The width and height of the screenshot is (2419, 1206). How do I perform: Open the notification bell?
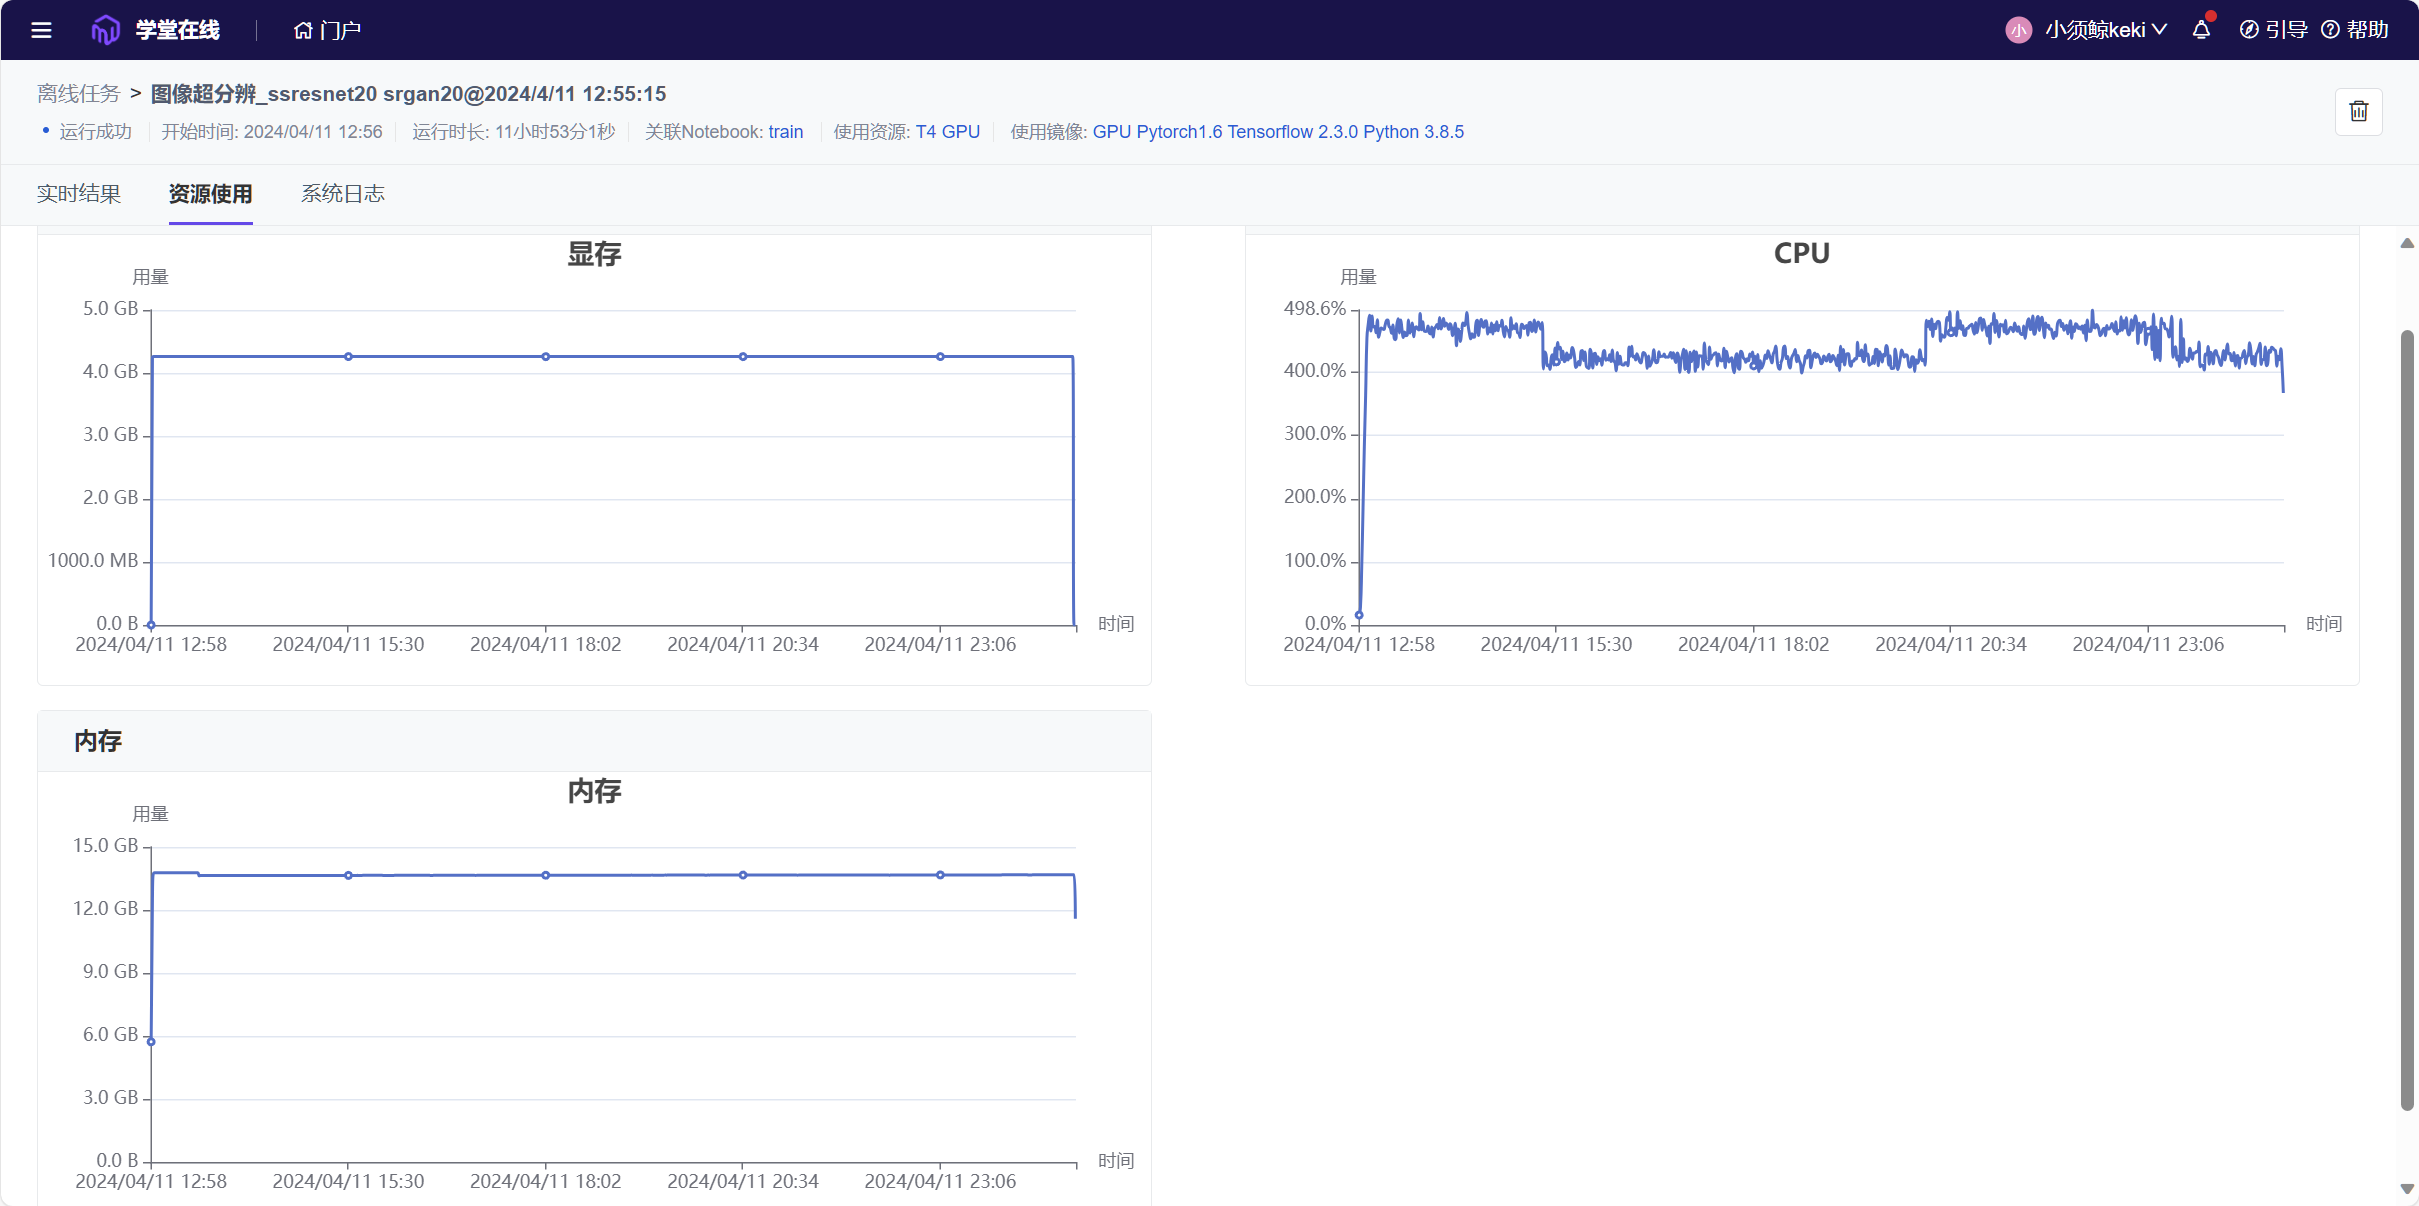pos(2201,30)
